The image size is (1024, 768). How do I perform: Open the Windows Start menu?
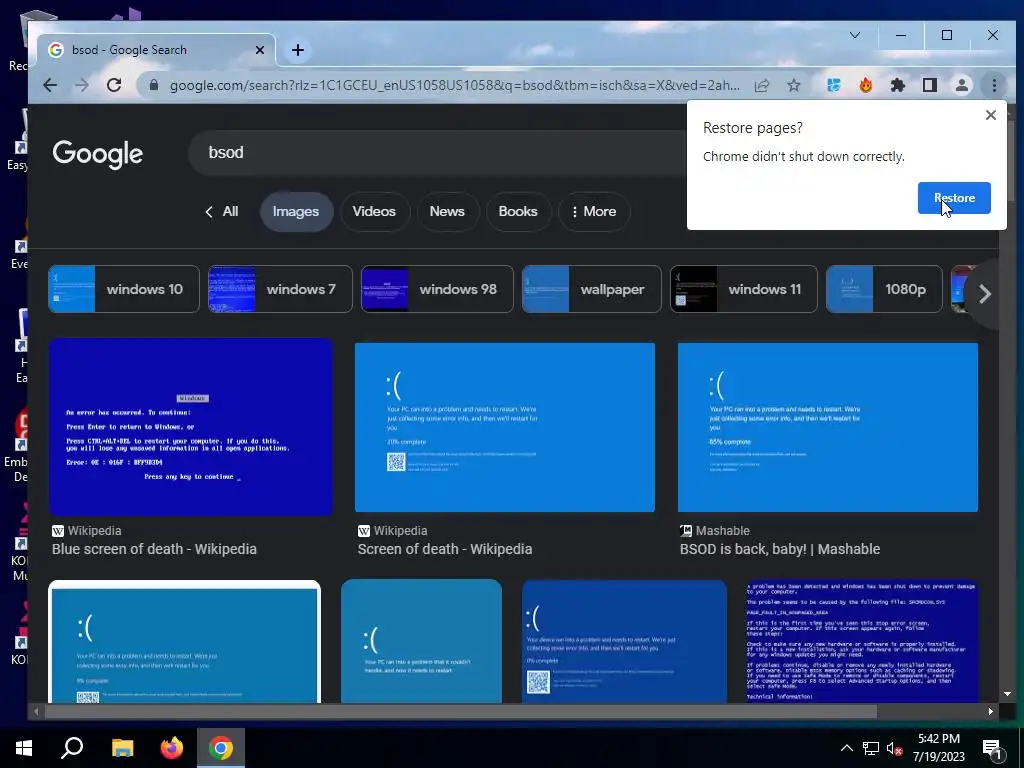point(24,748)
